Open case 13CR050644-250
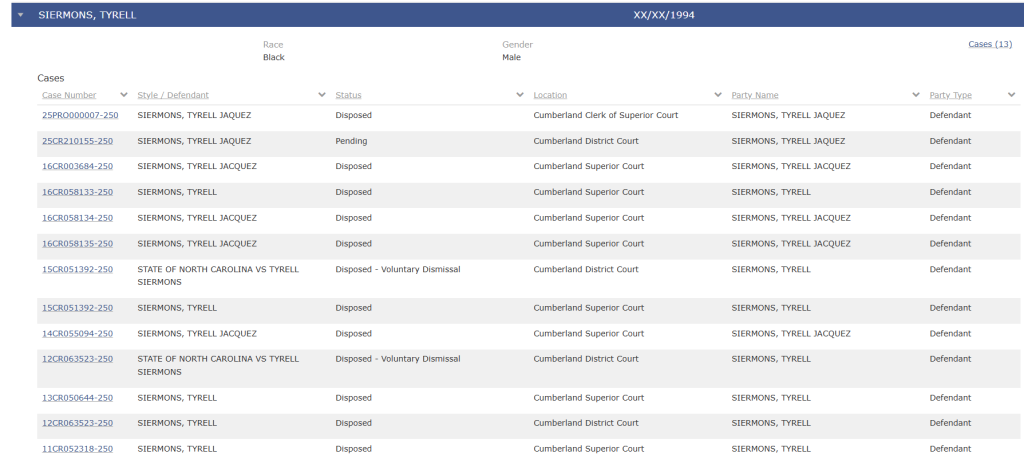Image resolution: width=1024 pixels, height=455 pixels. (x=77, y=398)
